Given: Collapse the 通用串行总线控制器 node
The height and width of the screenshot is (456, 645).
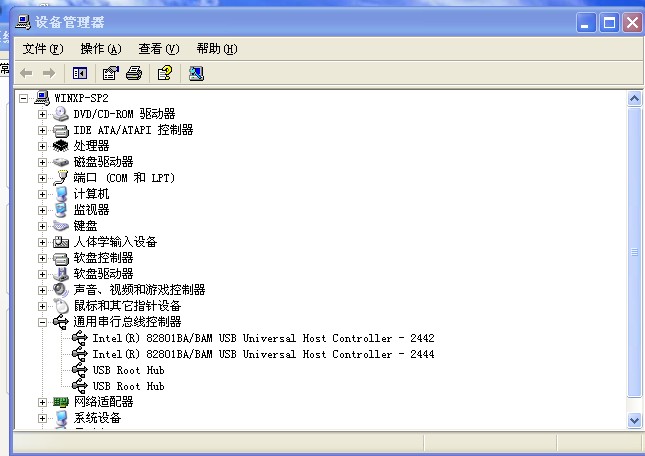Looking at the screenshot, I should point(42,323).
